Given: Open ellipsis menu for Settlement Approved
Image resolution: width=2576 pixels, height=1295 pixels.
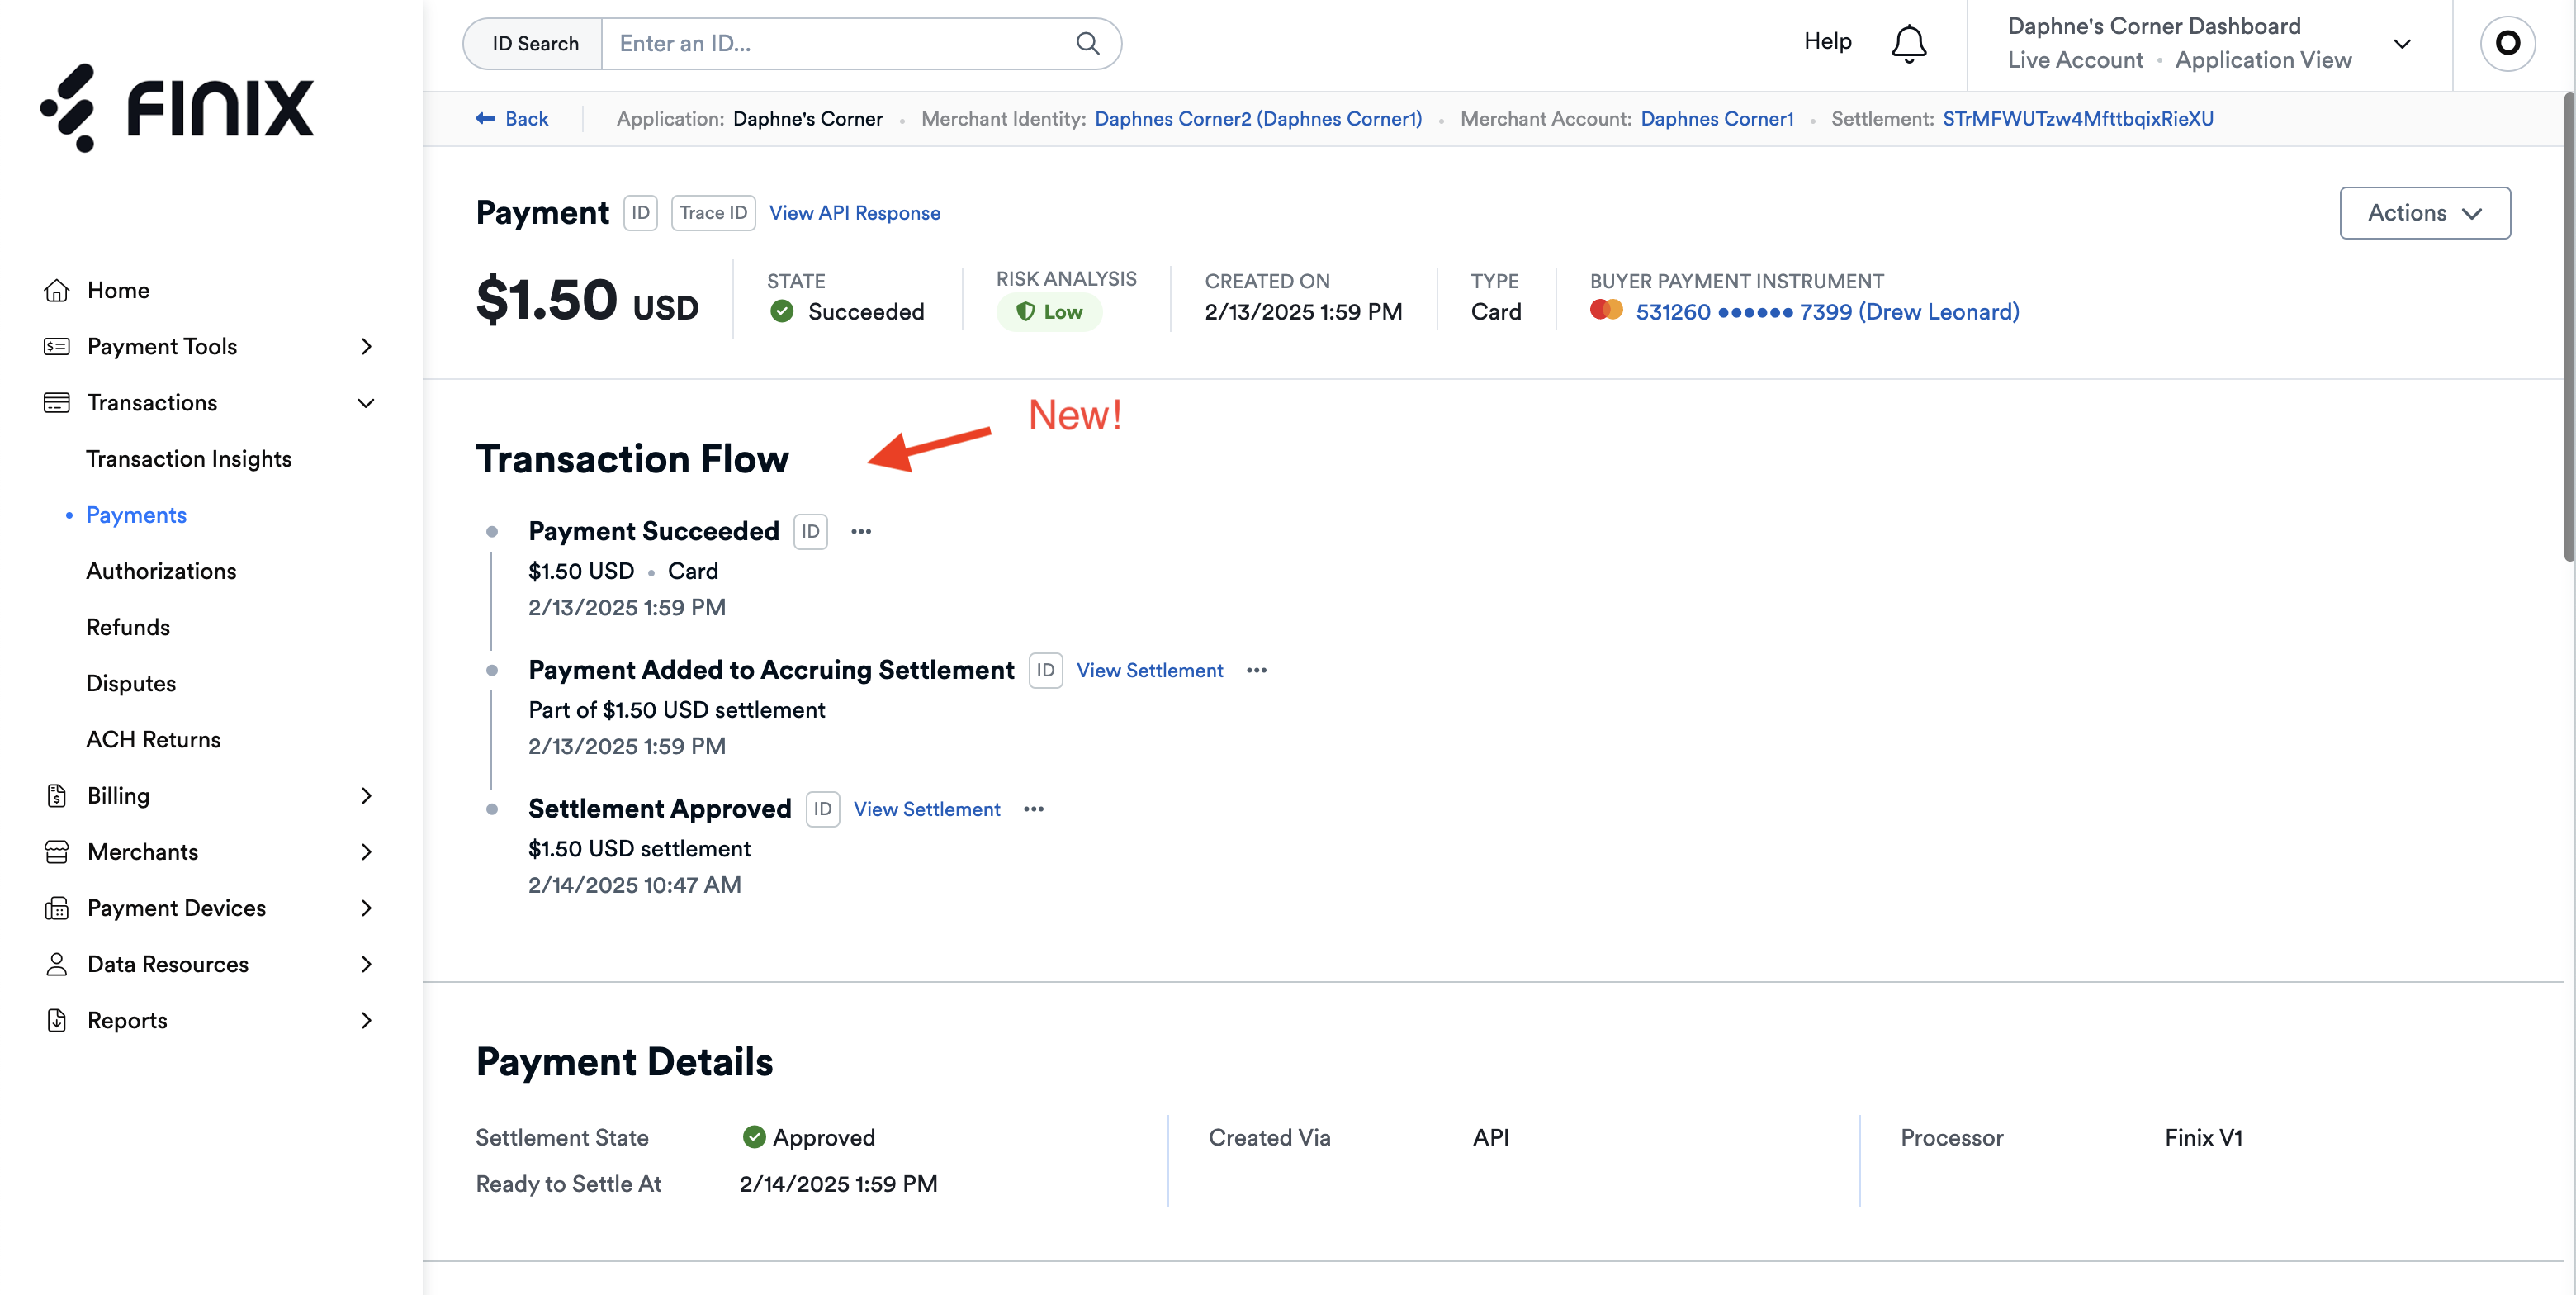Looking at the screenshot, I should click(1033, 809).
